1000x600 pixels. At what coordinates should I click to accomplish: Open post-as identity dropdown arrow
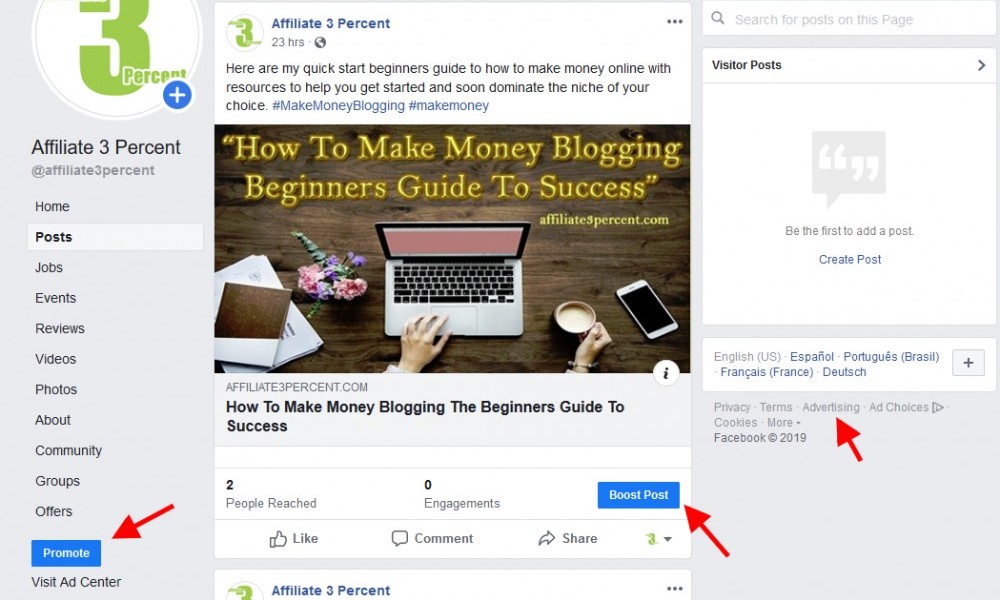click(668, 539)
